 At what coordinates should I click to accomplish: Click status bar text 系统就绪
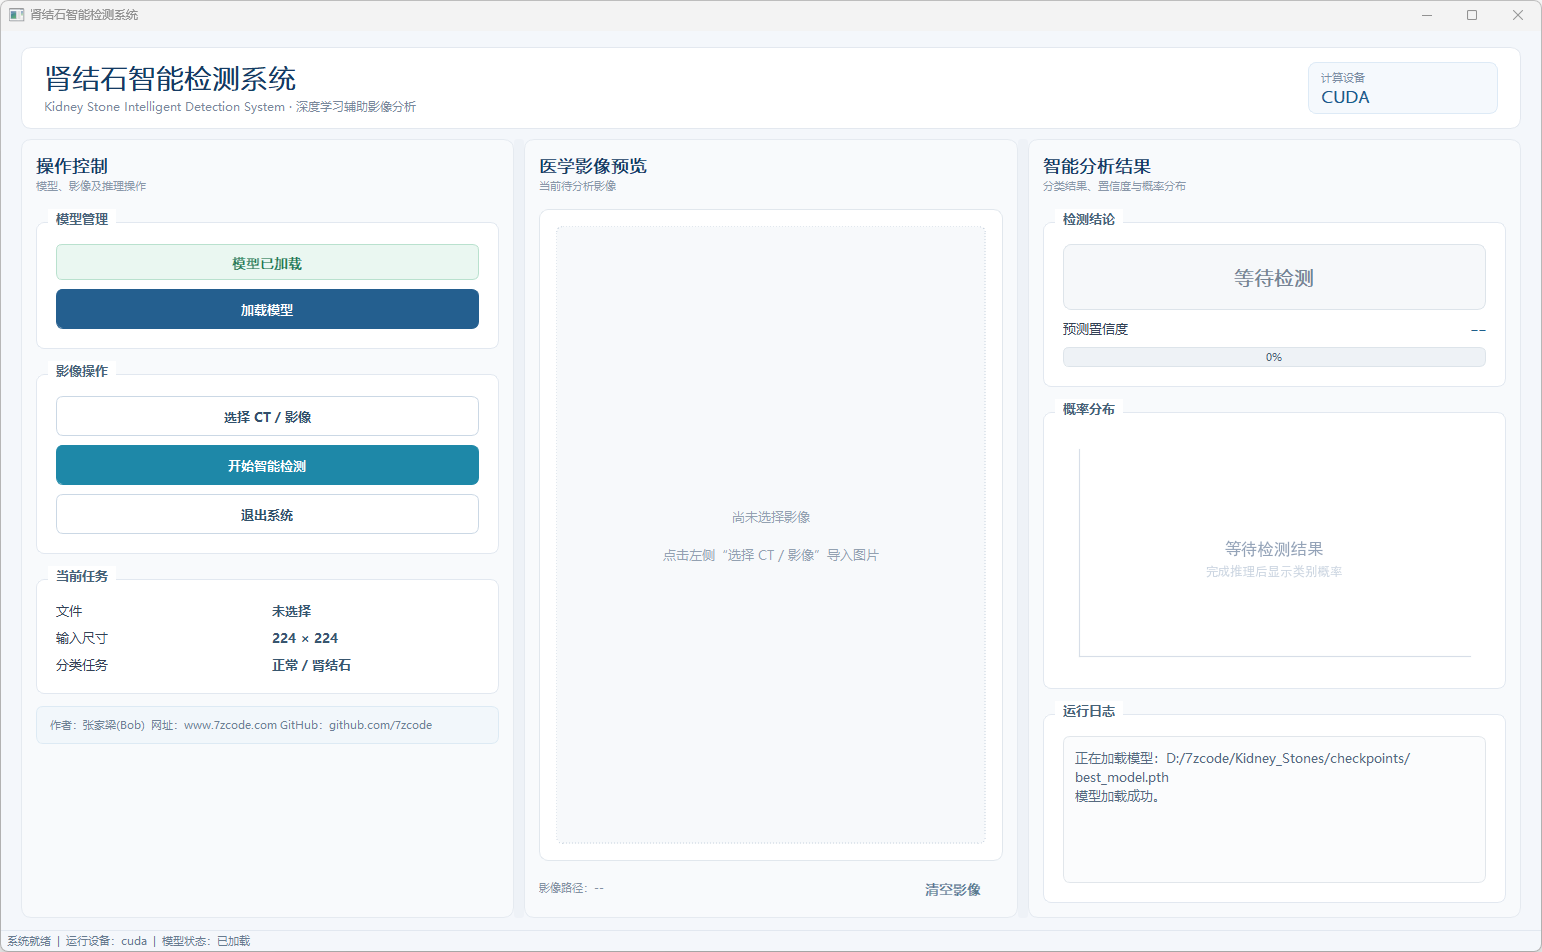tap(29, 941)
